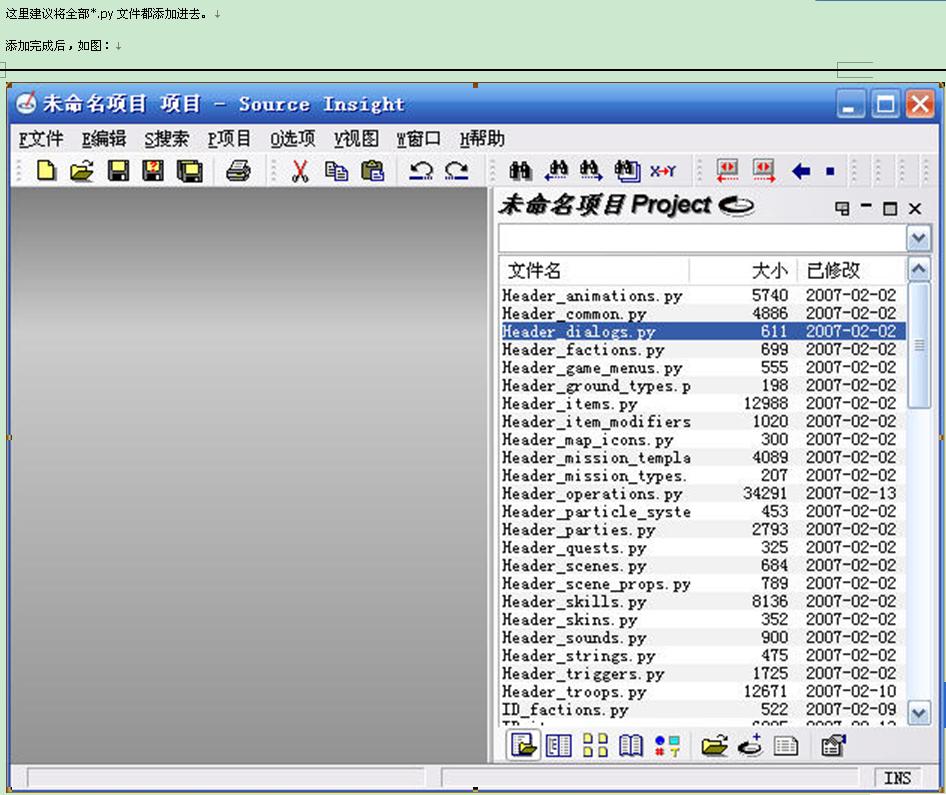
Task: Click the Print icon in toolbar
Action: click(237, 171)
